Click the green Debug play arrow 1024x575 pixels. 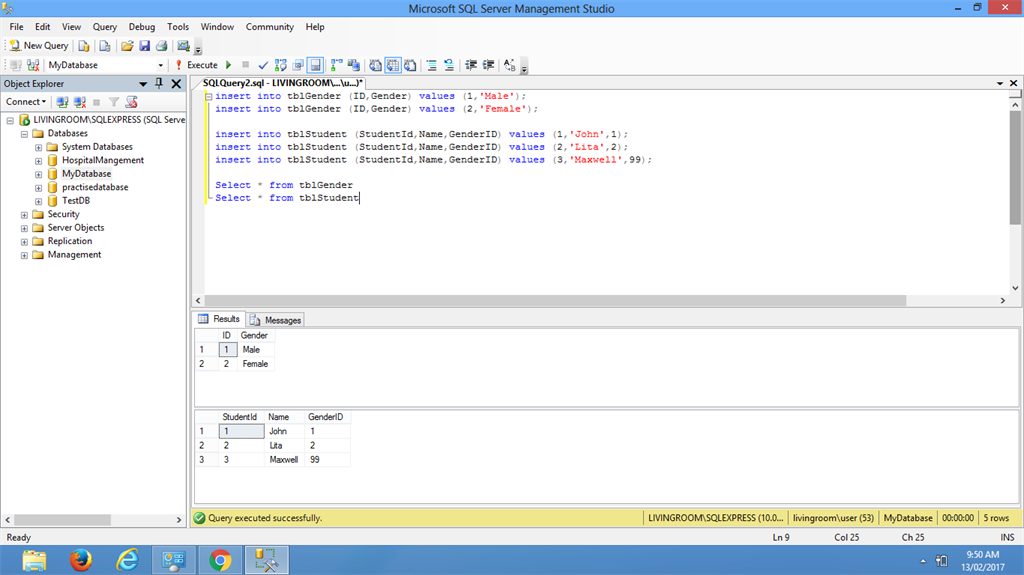coord(229,65)
